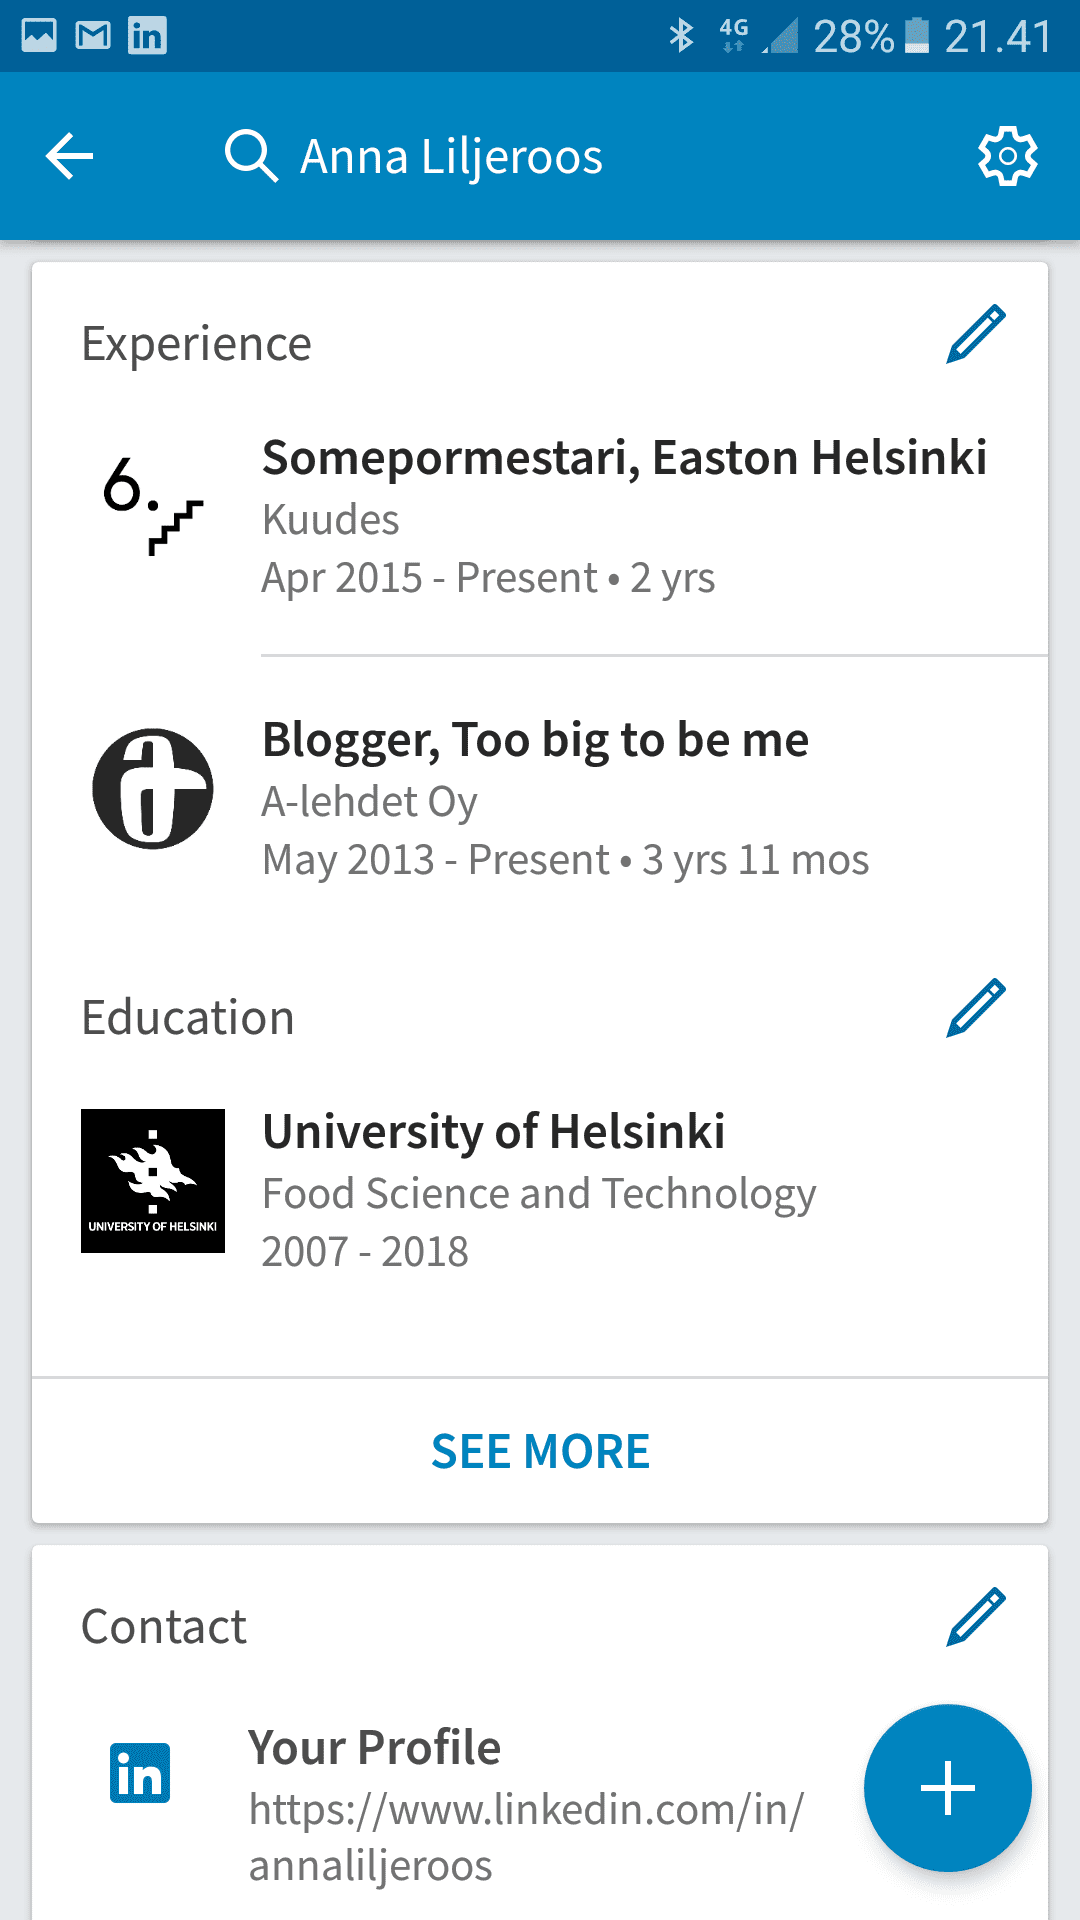
Task: Edit the Contact section with pencil
Action: (x=975, y=1616)
